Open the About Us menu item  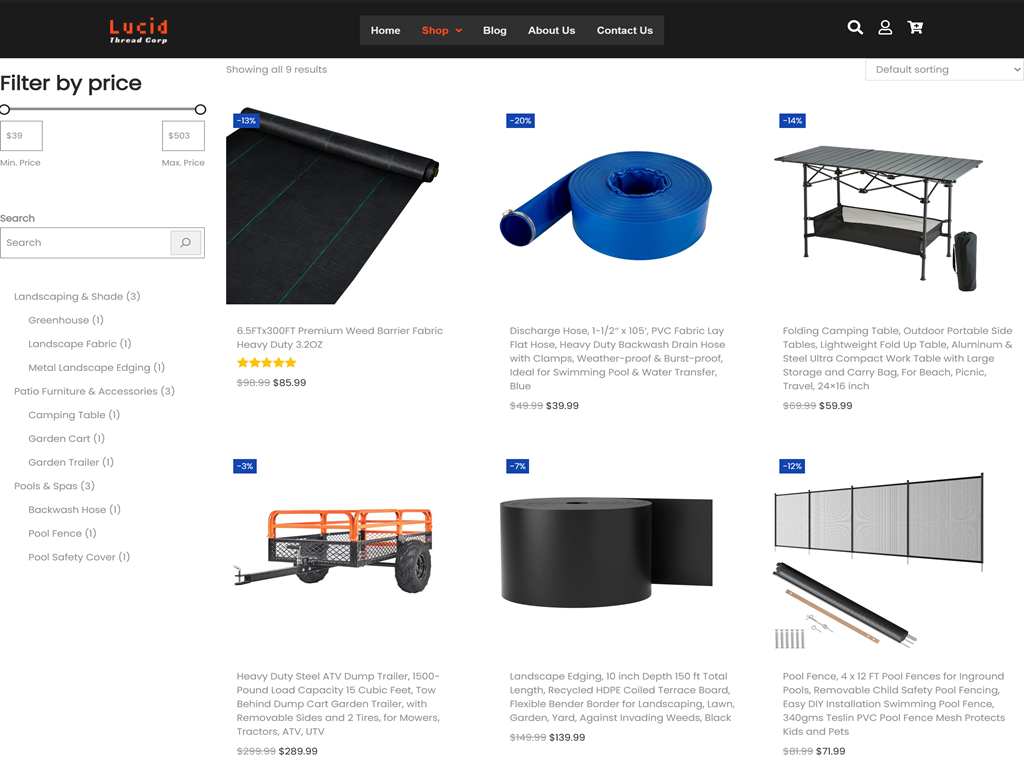pyautogui.click(x=551, y=31)
